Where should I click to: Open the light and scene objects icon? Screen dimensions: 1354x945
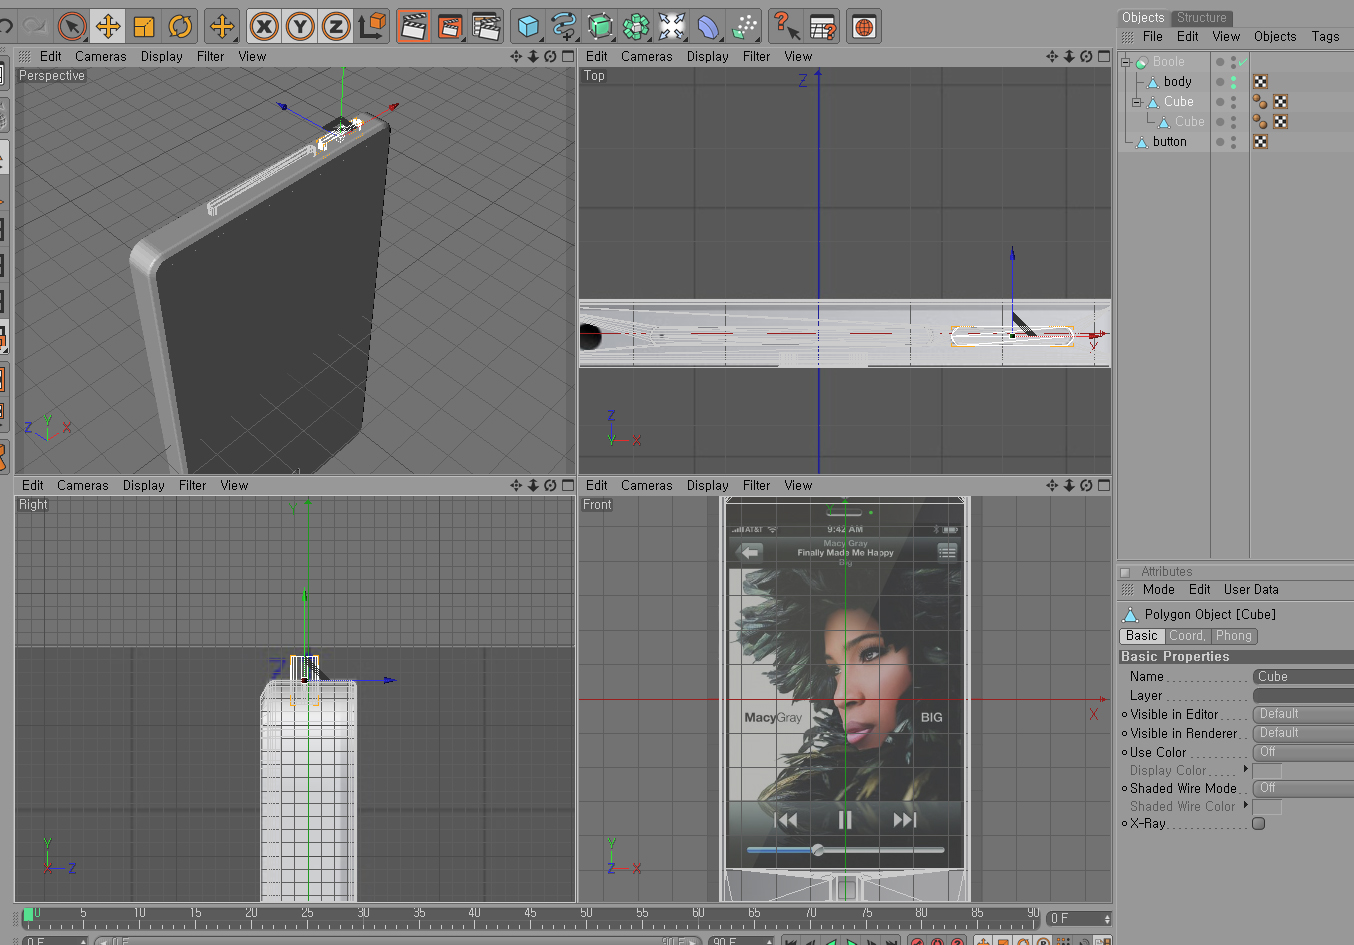coord(672,26)
